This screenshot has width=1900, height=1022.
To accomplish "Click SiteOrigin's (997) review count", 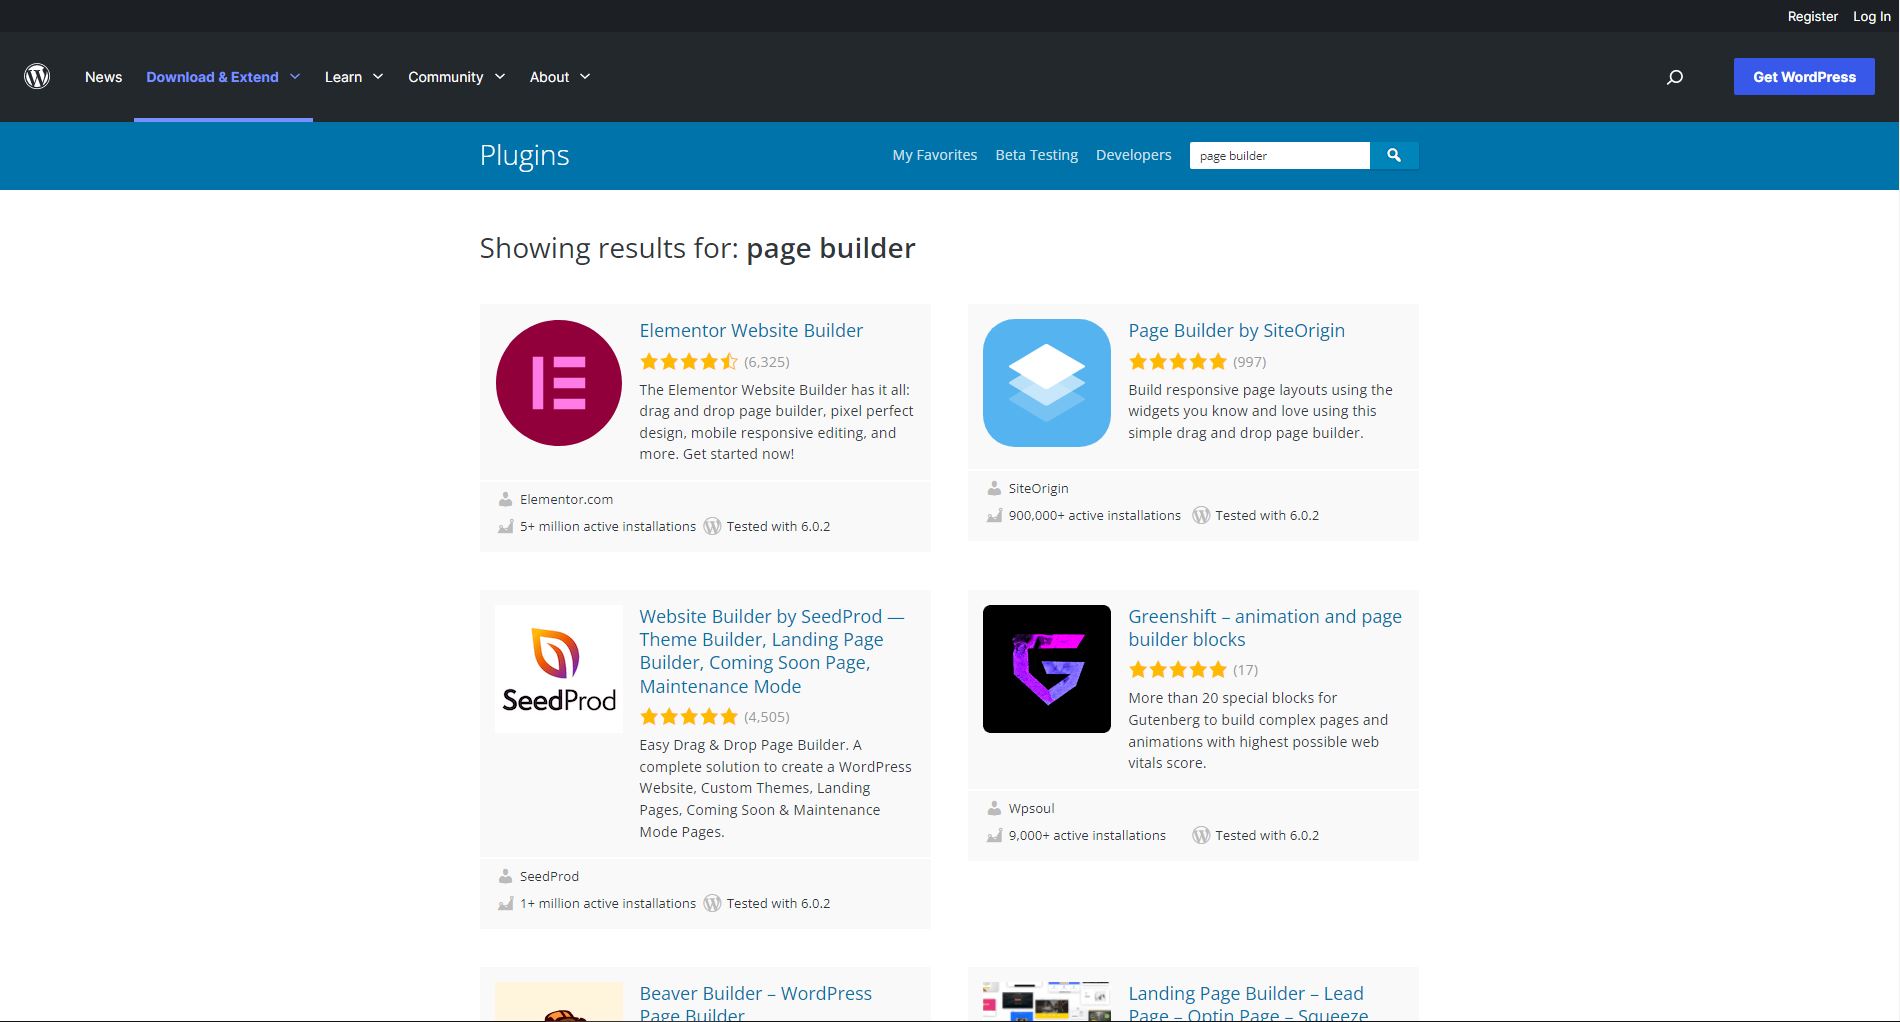I will pyautogui.click(x=1249, y=362).
